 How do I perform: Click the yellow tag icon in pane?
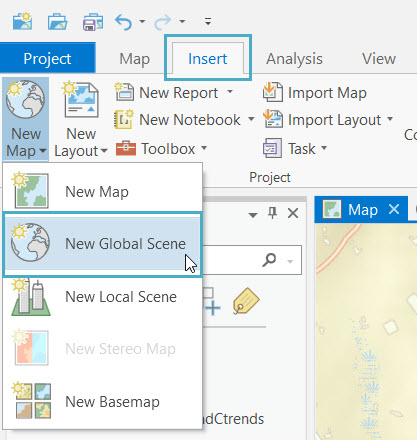pos(246,301)
